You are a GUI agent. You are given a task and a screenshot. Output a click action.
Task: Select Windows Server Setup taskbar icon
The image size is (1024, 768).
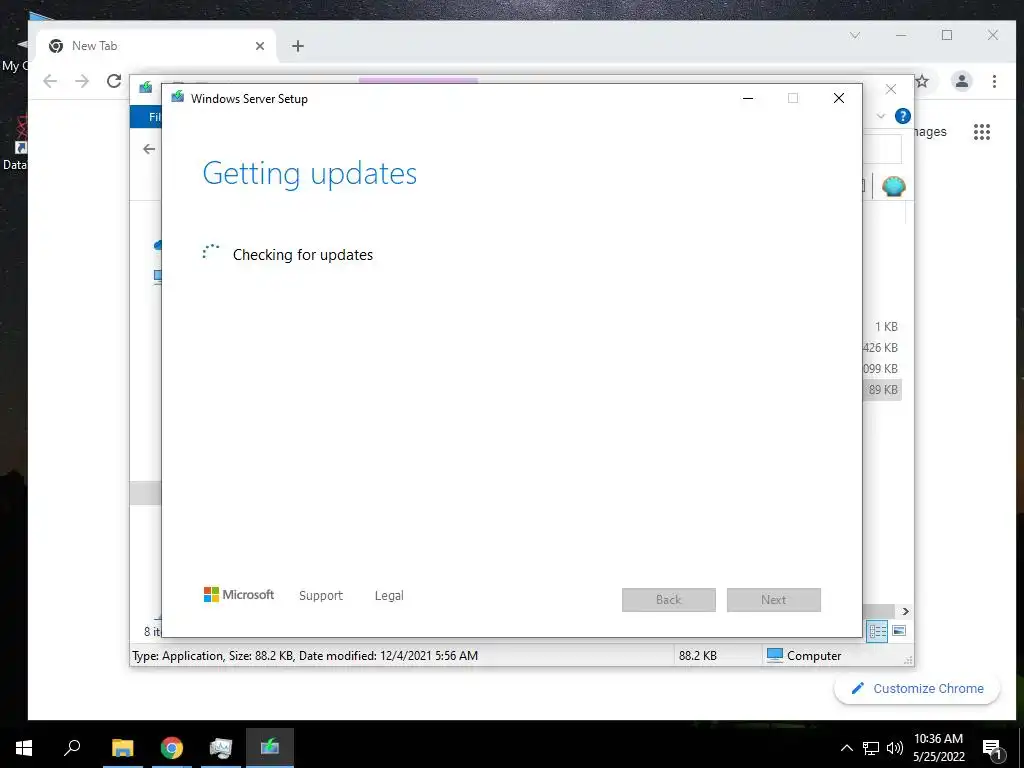(270, 748)
